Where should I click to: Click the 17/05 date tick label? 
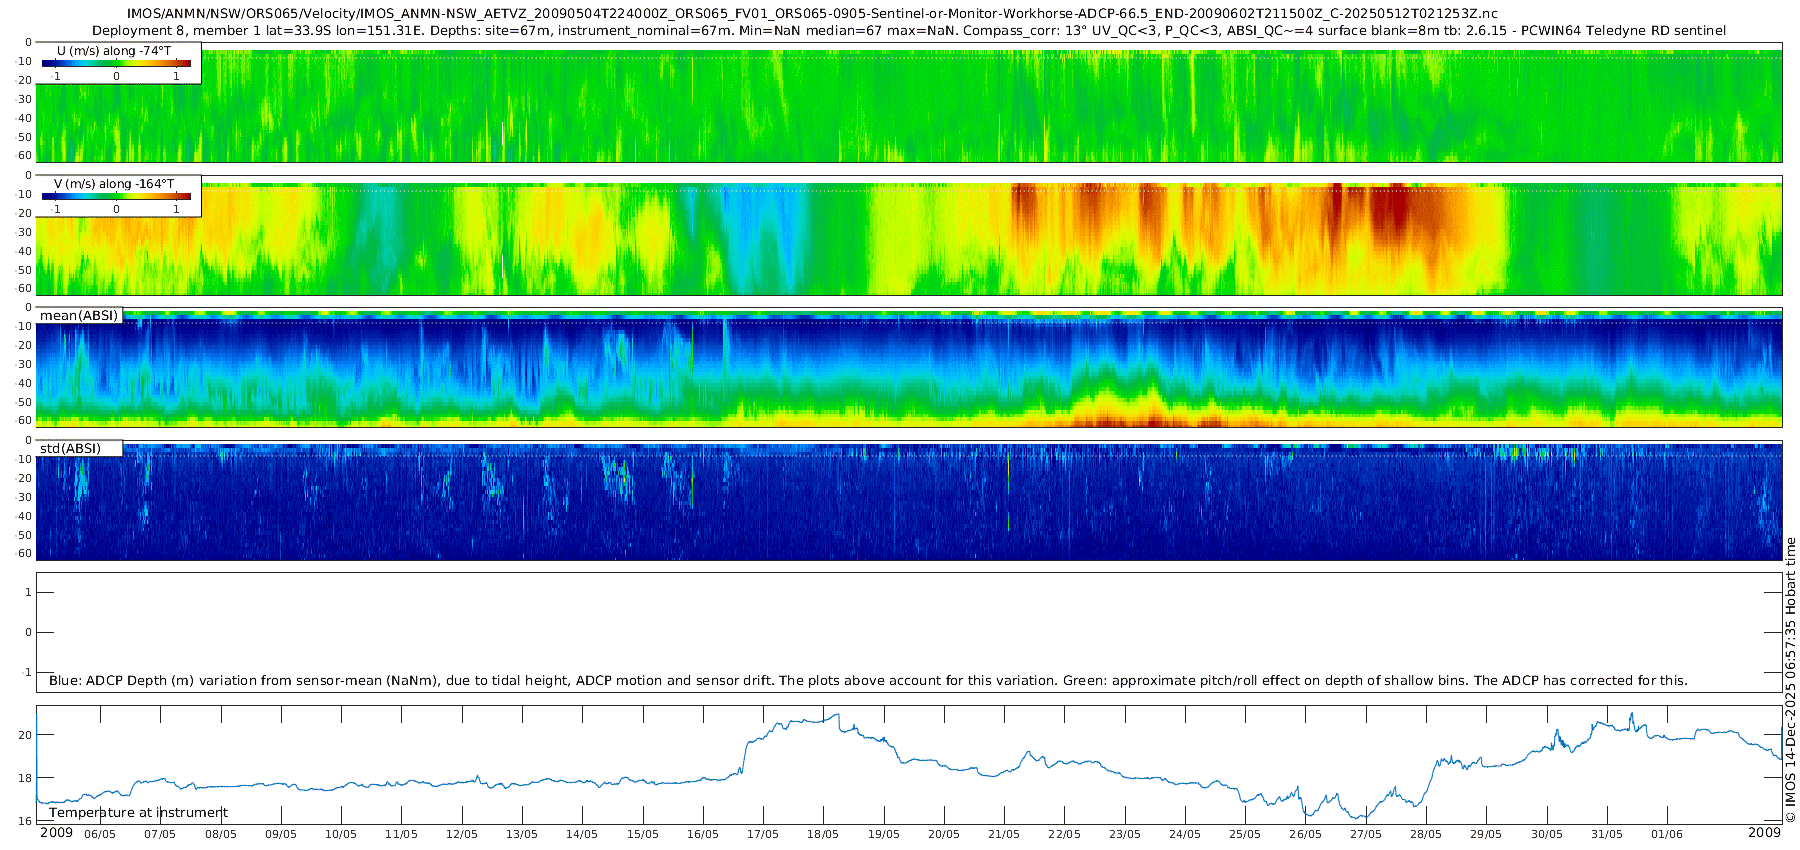pyautogui.click(x=763, y=834)
